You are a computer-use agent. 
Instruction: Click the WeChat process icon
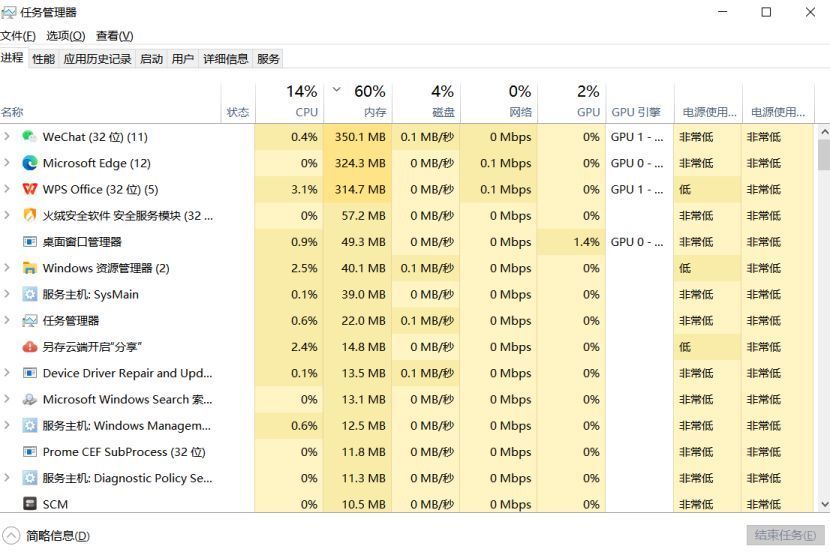30,137
